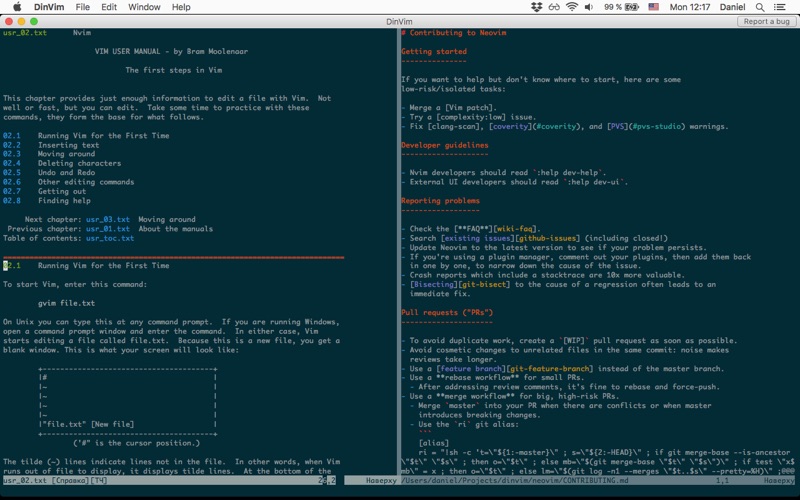Open the Help menu
The width and height of the screenshot is (800, 500).
tap(180, 7)
